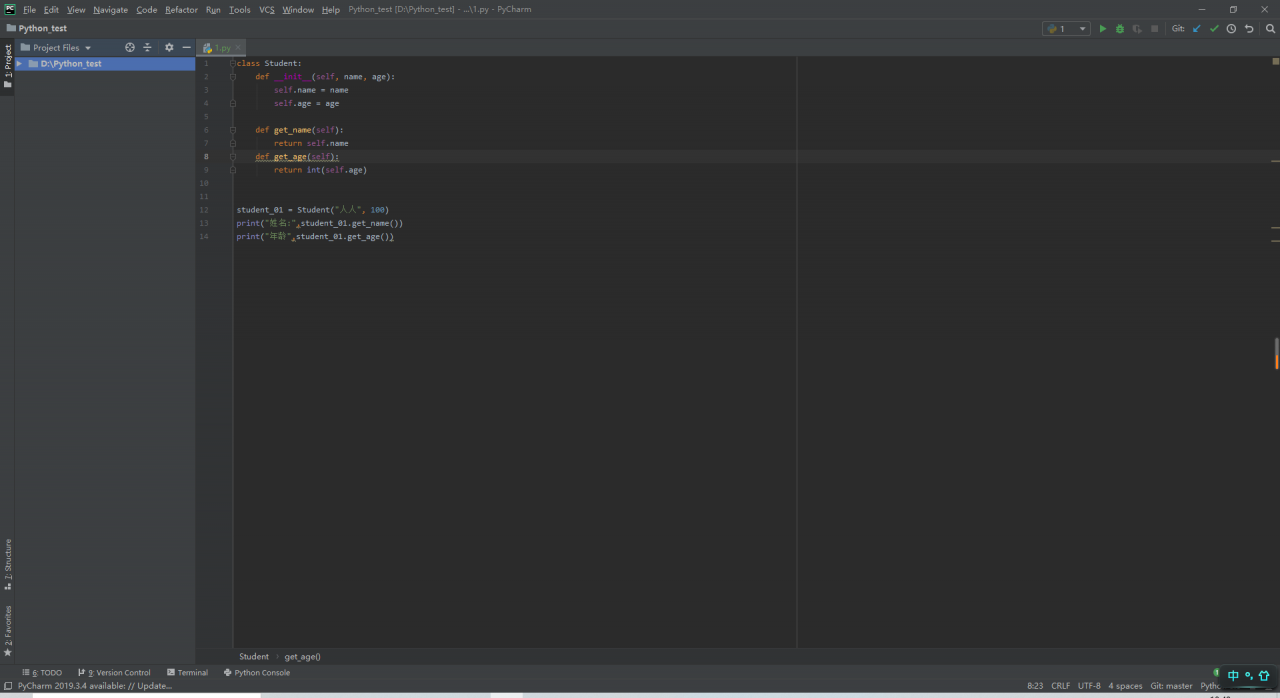Screen dimensions: 1280x698
Task: Open the Tools menu
Action: 240,9
